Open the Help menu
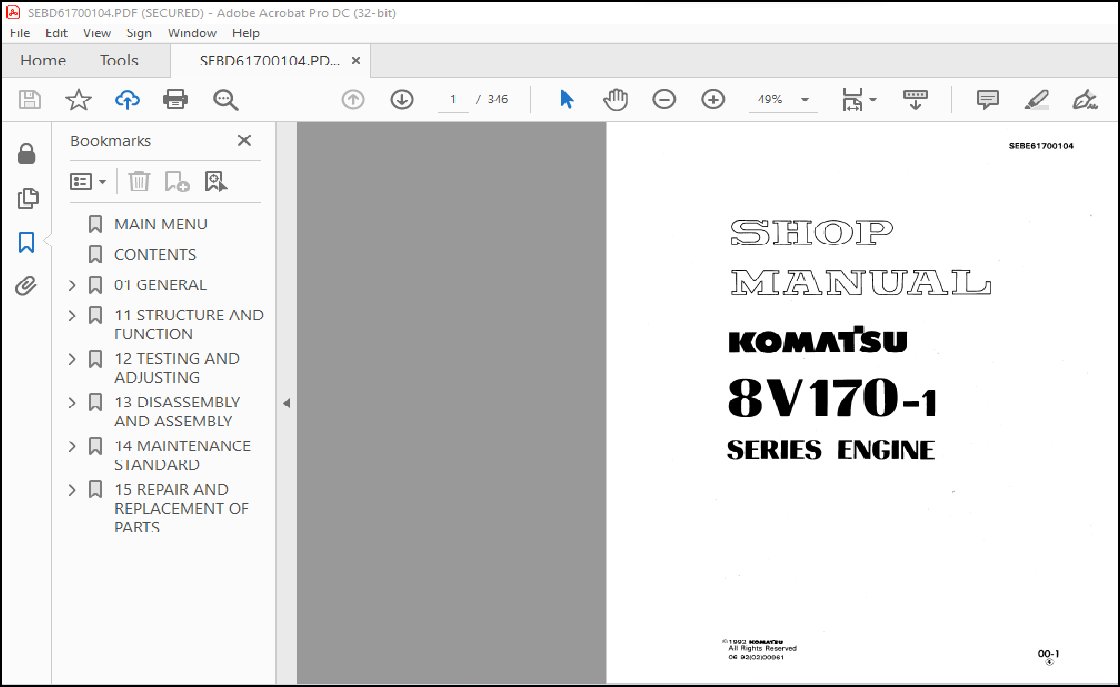Screen dimensions: 1120x687 point(246,33)
